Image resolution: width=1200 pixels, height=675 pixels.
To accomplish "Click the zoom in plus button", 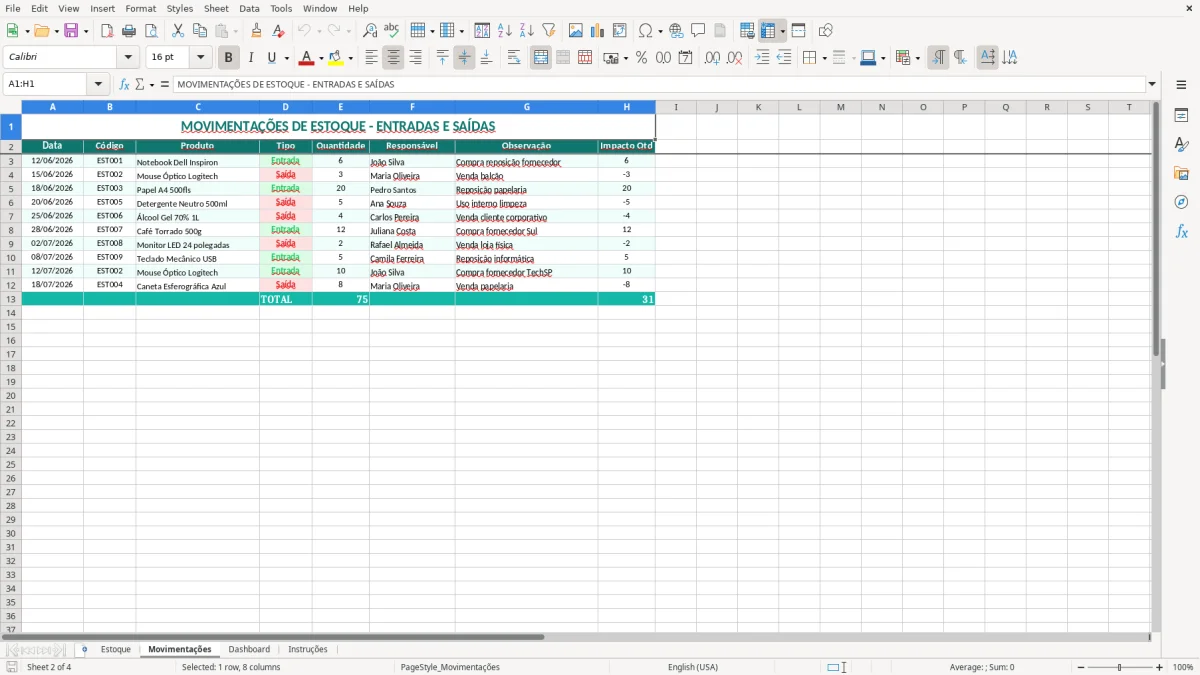I will [1160, 667].
